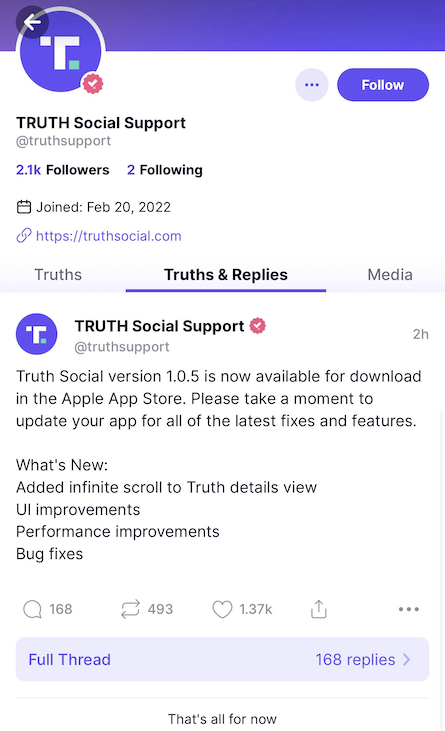Open the profile options three-dot menu
The height and width of the screenshot is (731, 445).
point(312,85)
